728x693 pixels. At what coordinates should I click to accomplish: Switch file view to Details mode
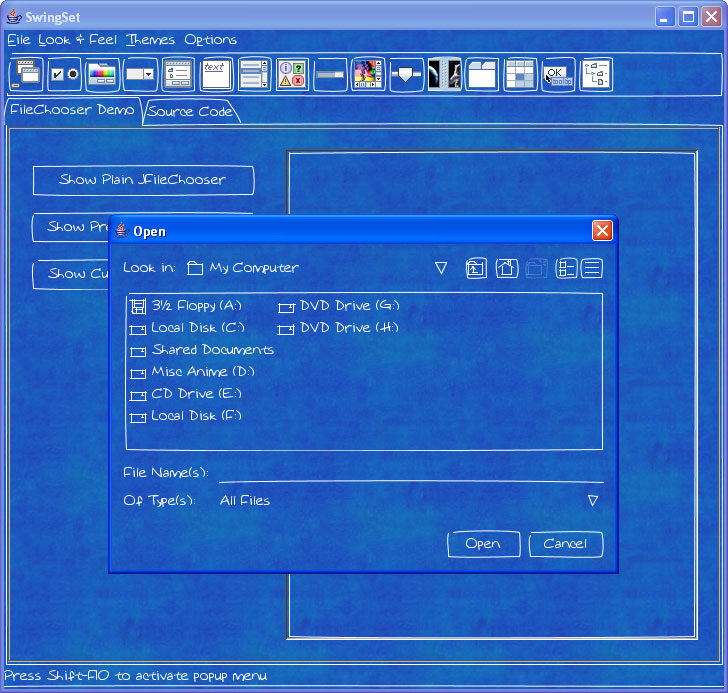click(x=593, y=268)
